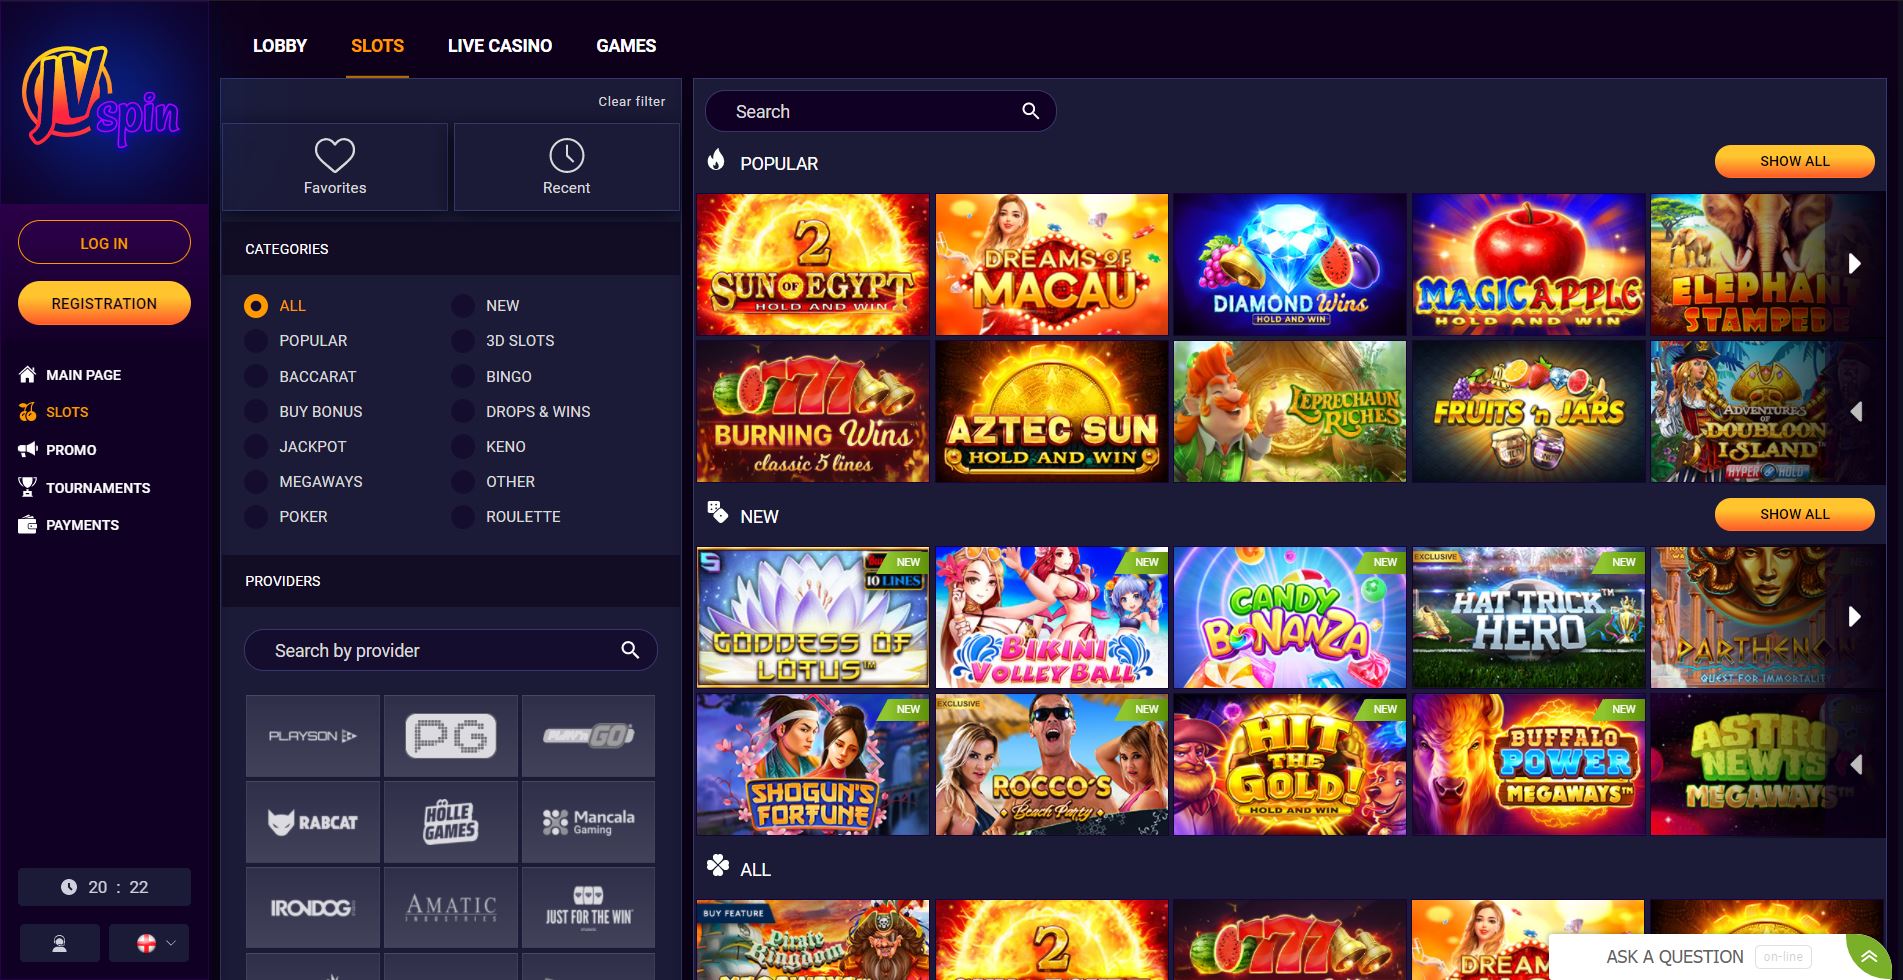Select the ROULETTE category radio
Screen dimensions: 1903x980
pos(463,517)
